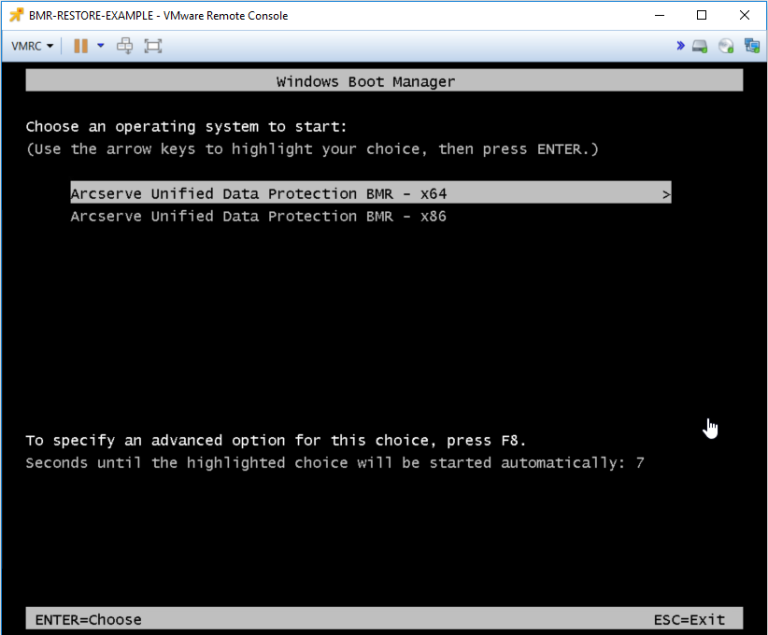768x635 pixels.
Task: Click the 'Choose an operating system to start' text
Action: pos(186,127)
